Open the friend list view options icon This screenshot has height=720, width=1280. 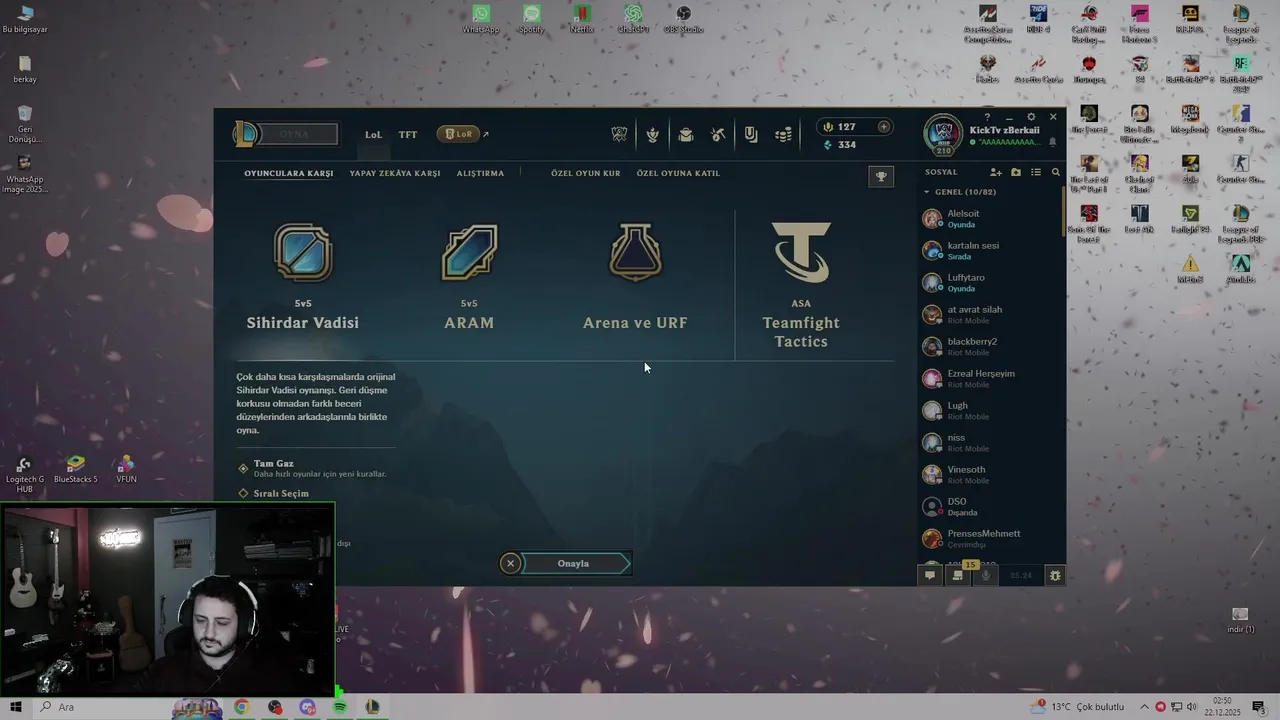click(x=1036, y=172)
